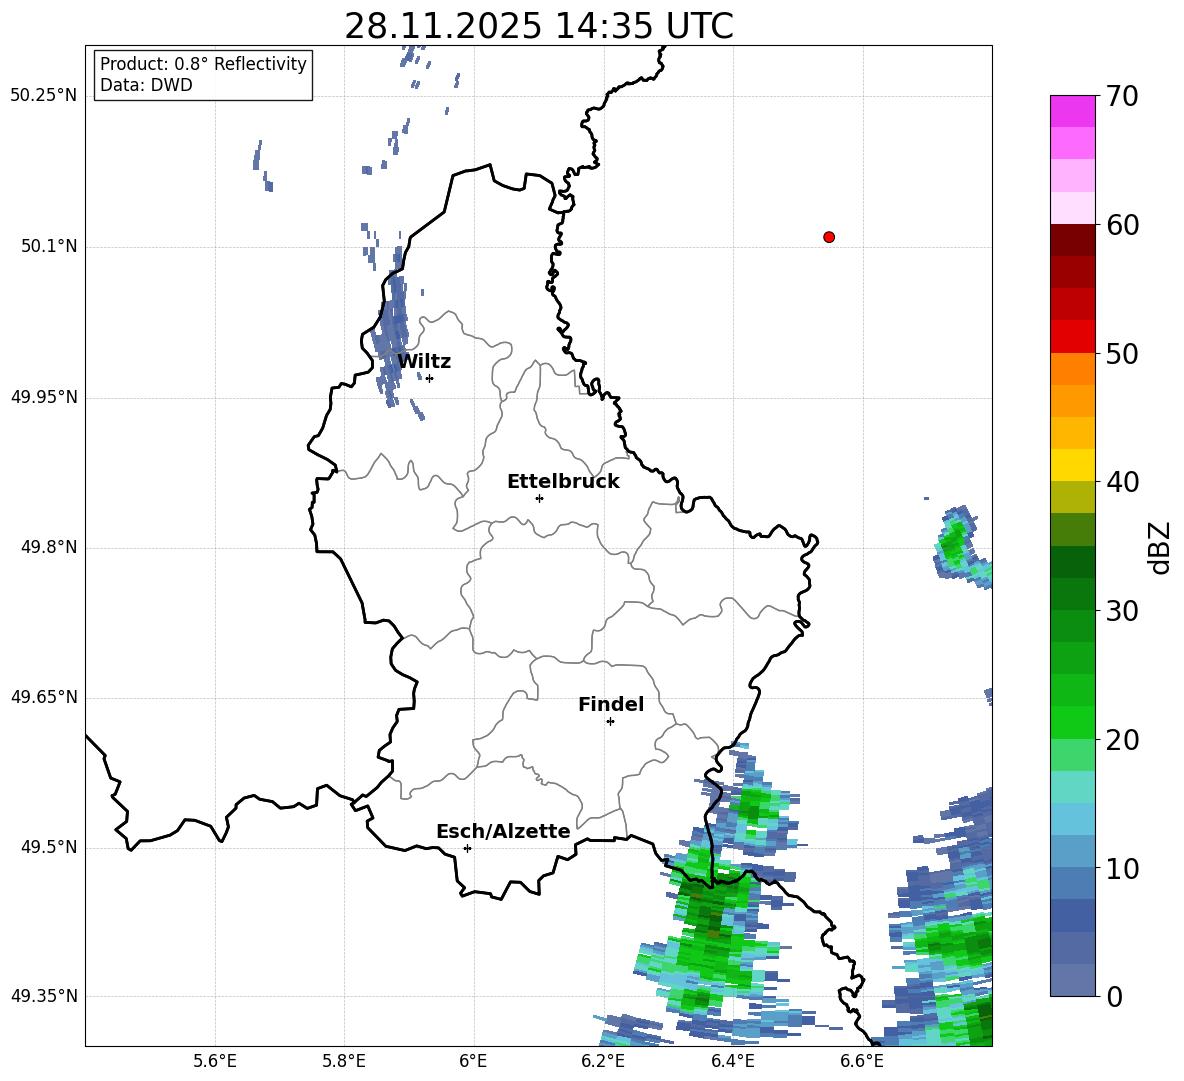Click the yellow colorbar segment above 40
Image resolution: width=1184 pixels, height=1081 pixels.
point(1072,465)
